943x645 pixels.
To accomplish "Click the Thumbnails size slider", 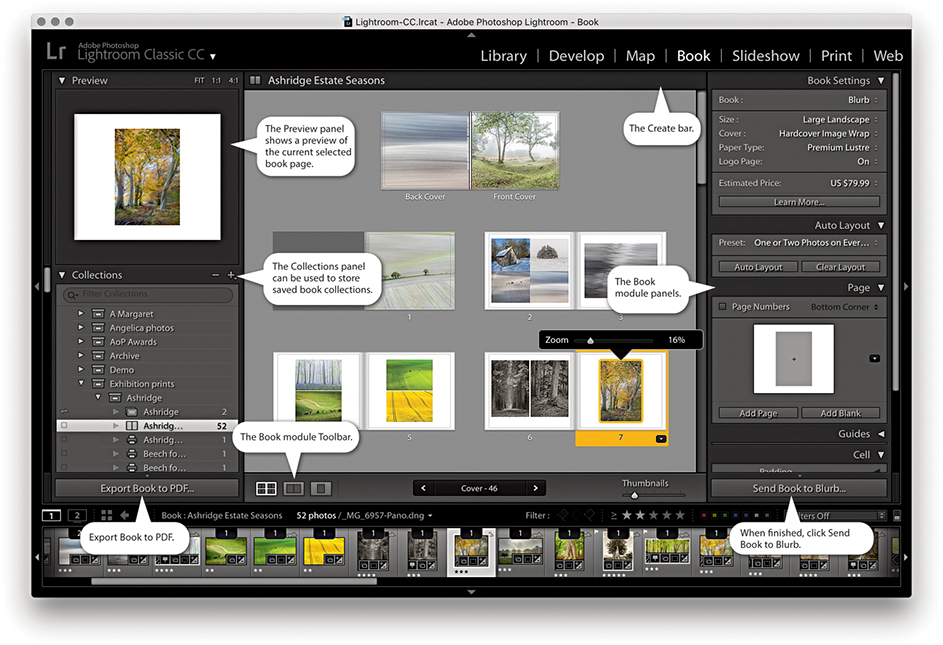I will click(x=634, y=495).
